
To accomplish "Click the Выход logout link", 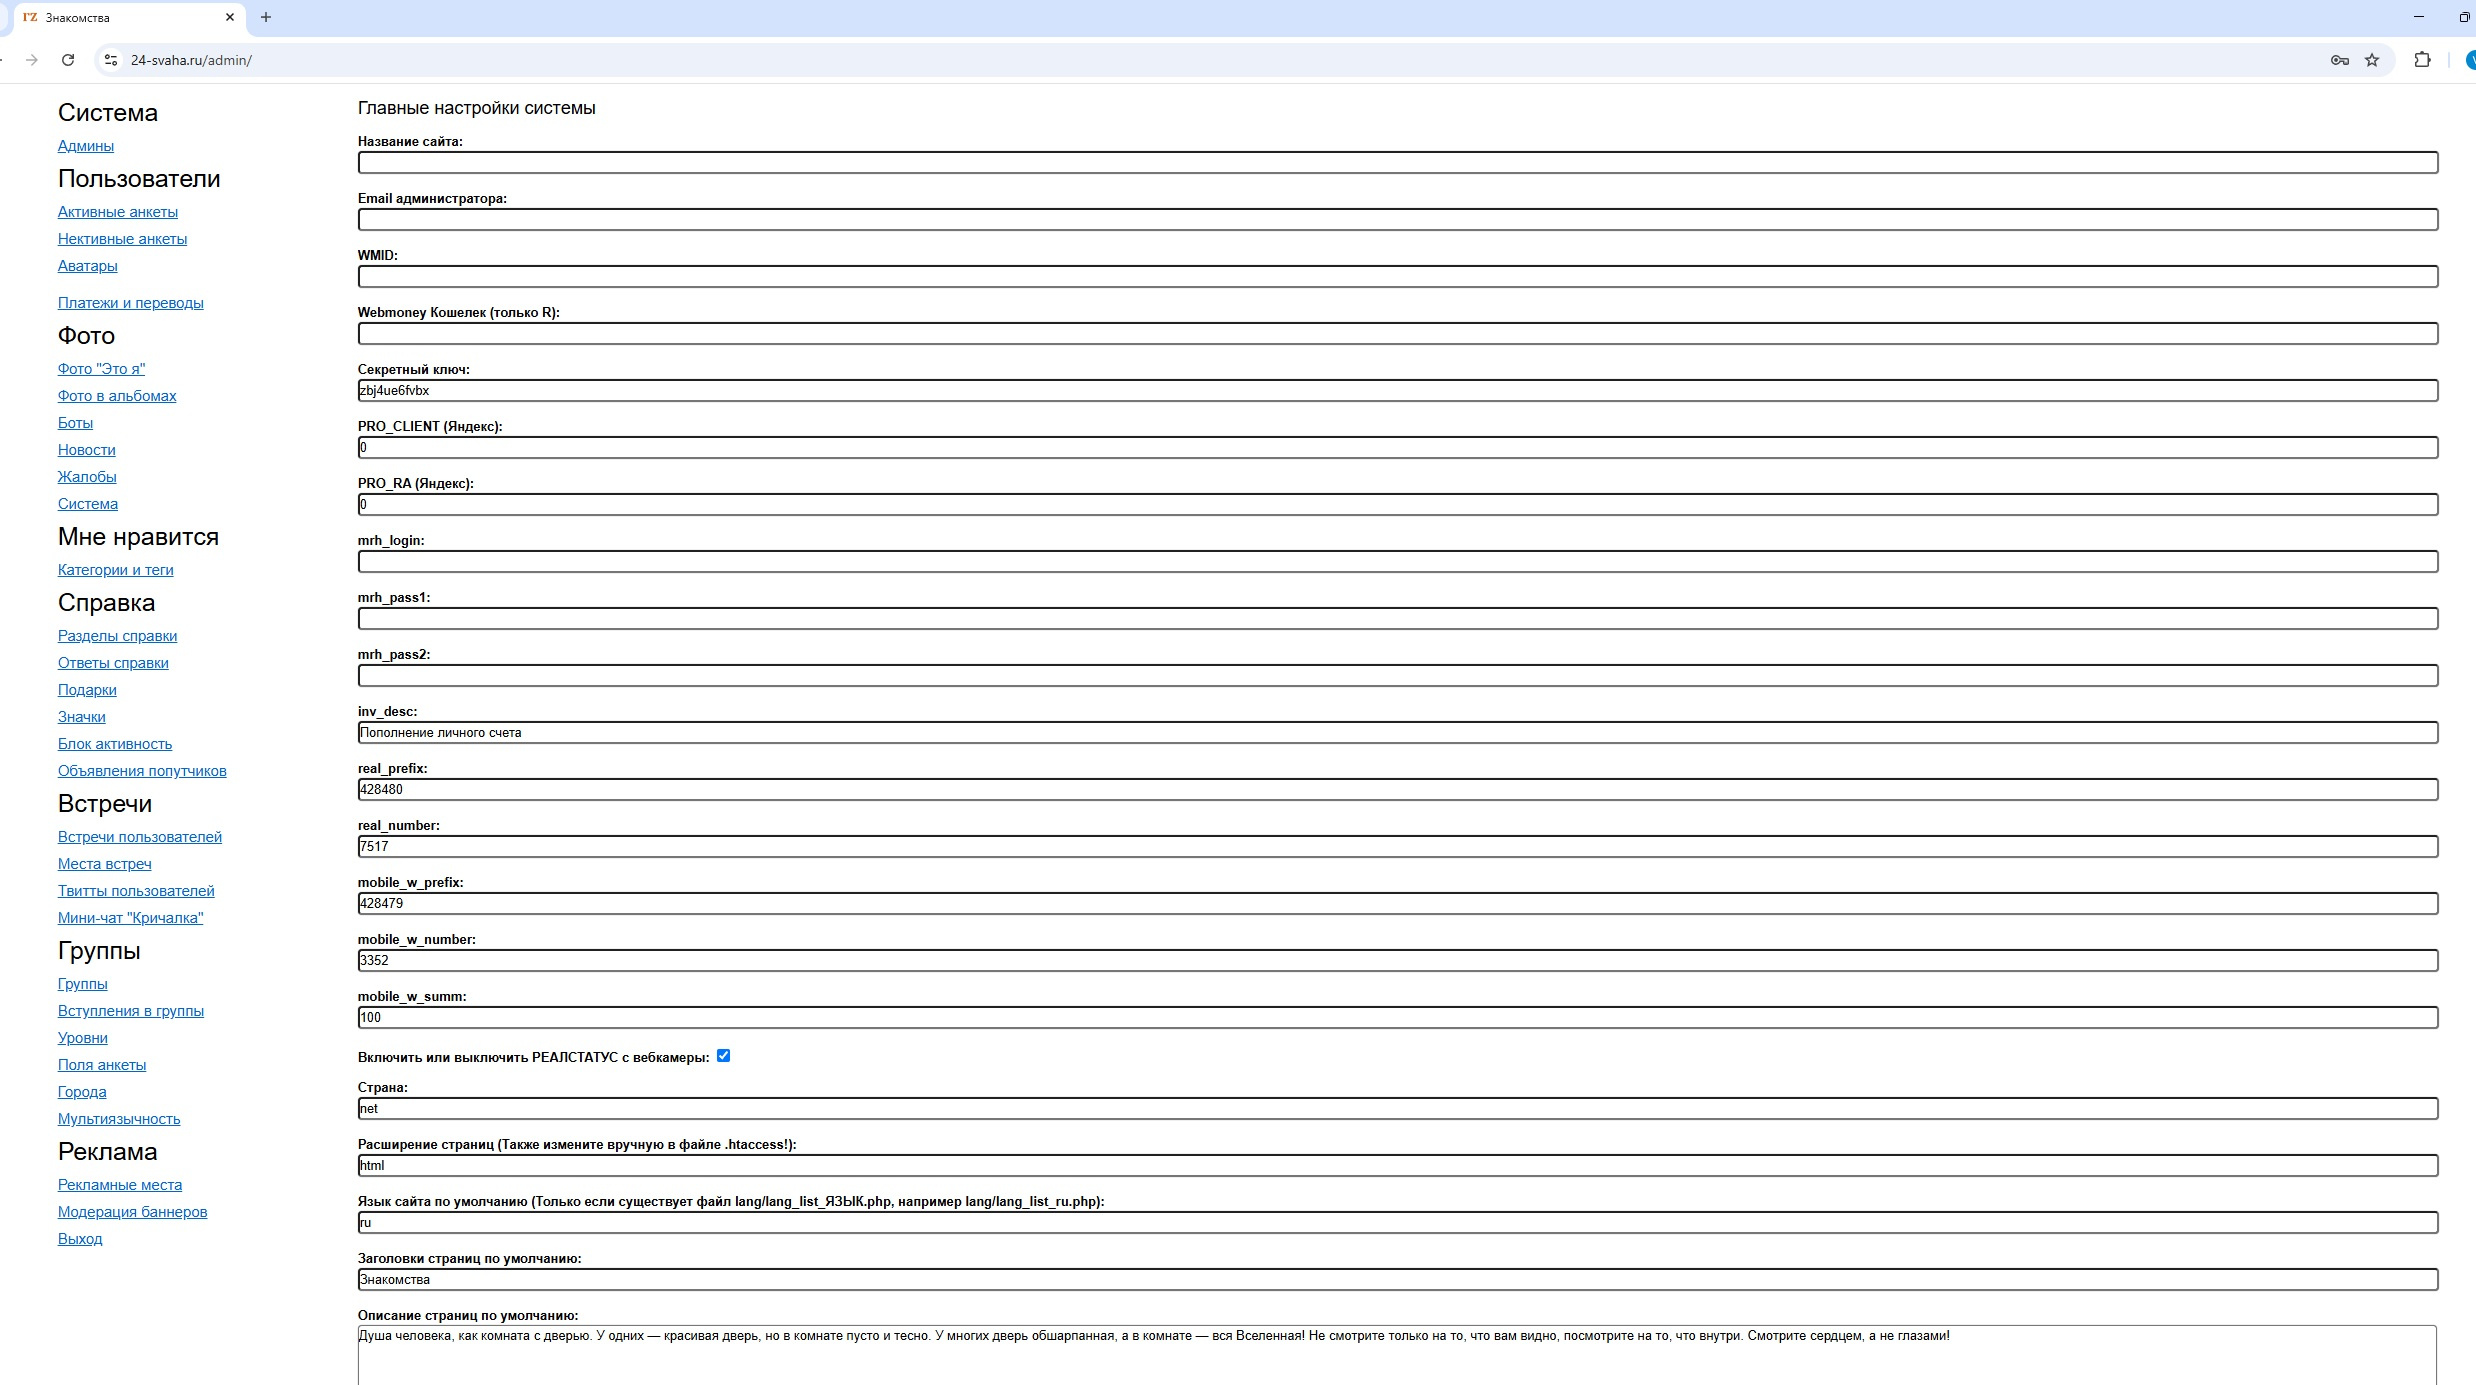I will click(80, 1239).
